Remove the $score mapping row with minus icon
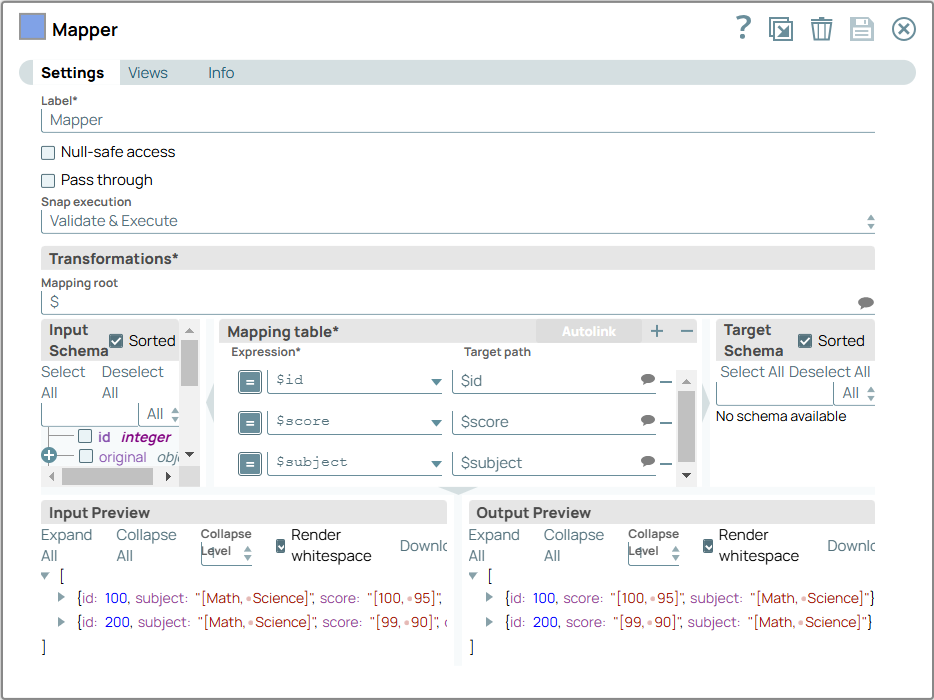The width and height of the screenshot is (934, 700). [x=666, y=422]
